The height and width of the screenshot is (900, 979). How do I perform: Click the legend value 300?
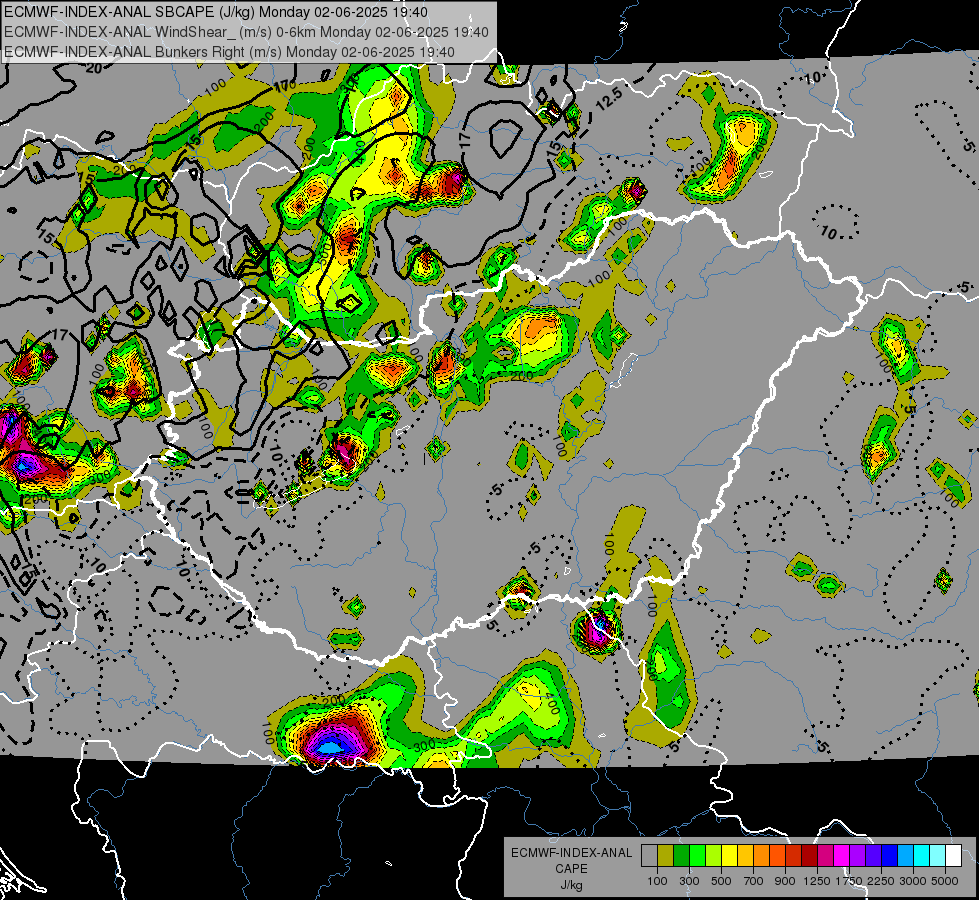coord(689,881)
